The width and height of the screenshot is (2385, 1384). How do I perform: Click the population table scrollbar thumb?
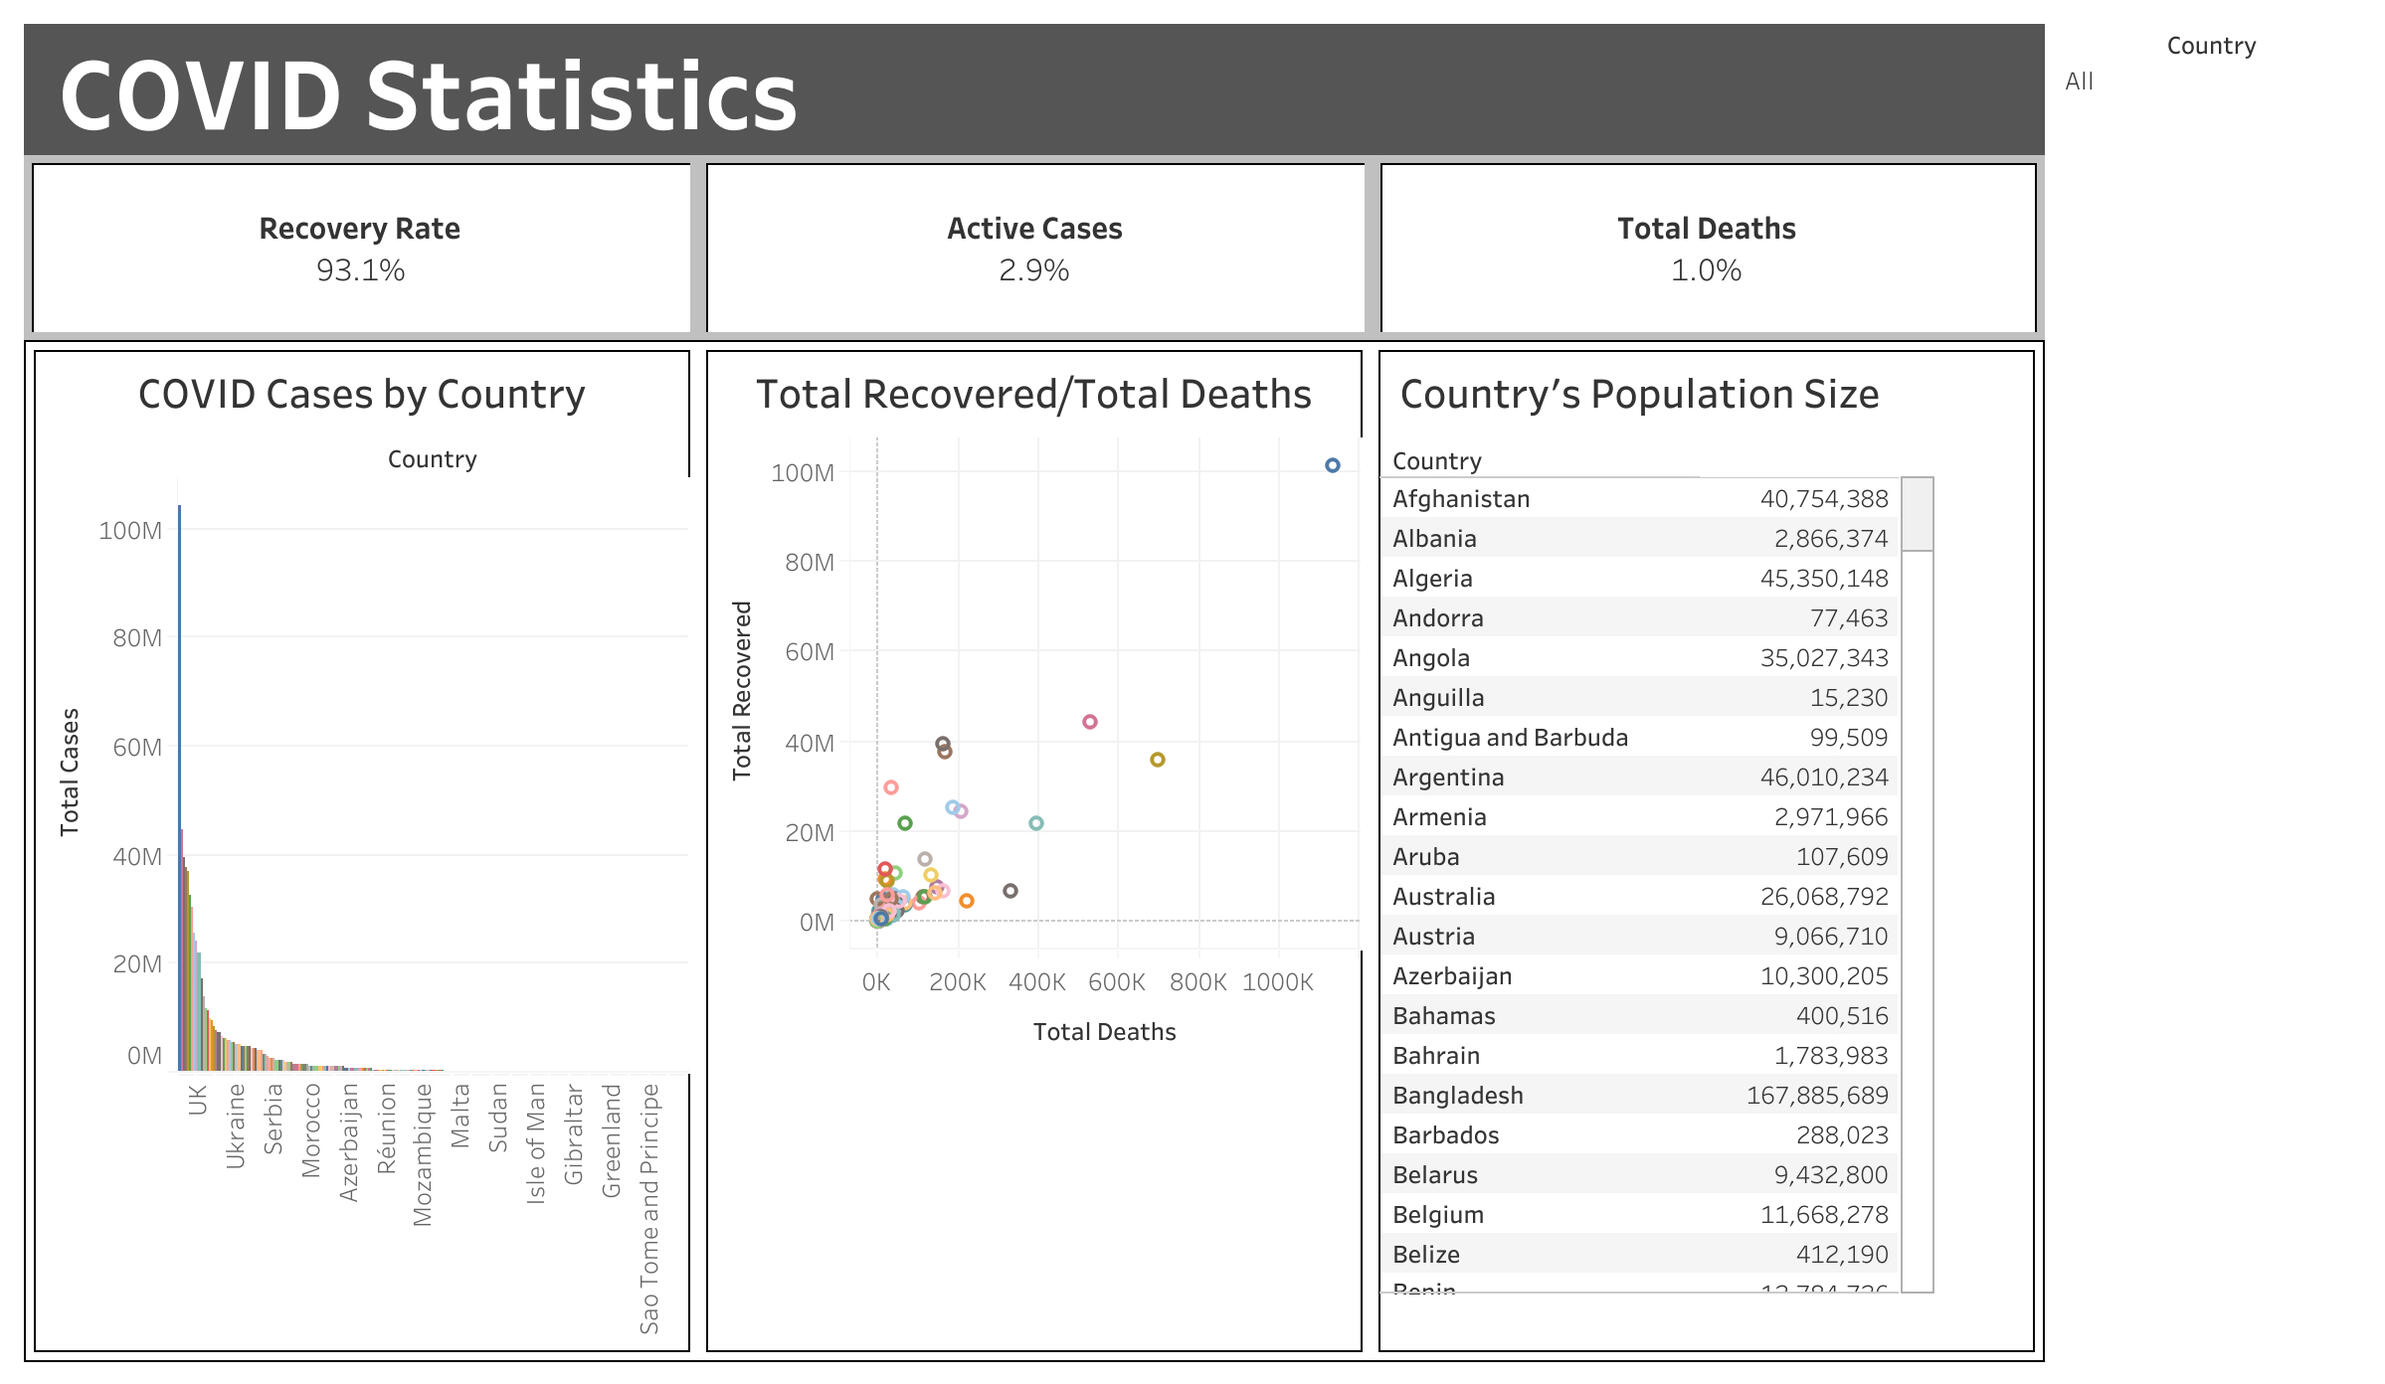1916,513
